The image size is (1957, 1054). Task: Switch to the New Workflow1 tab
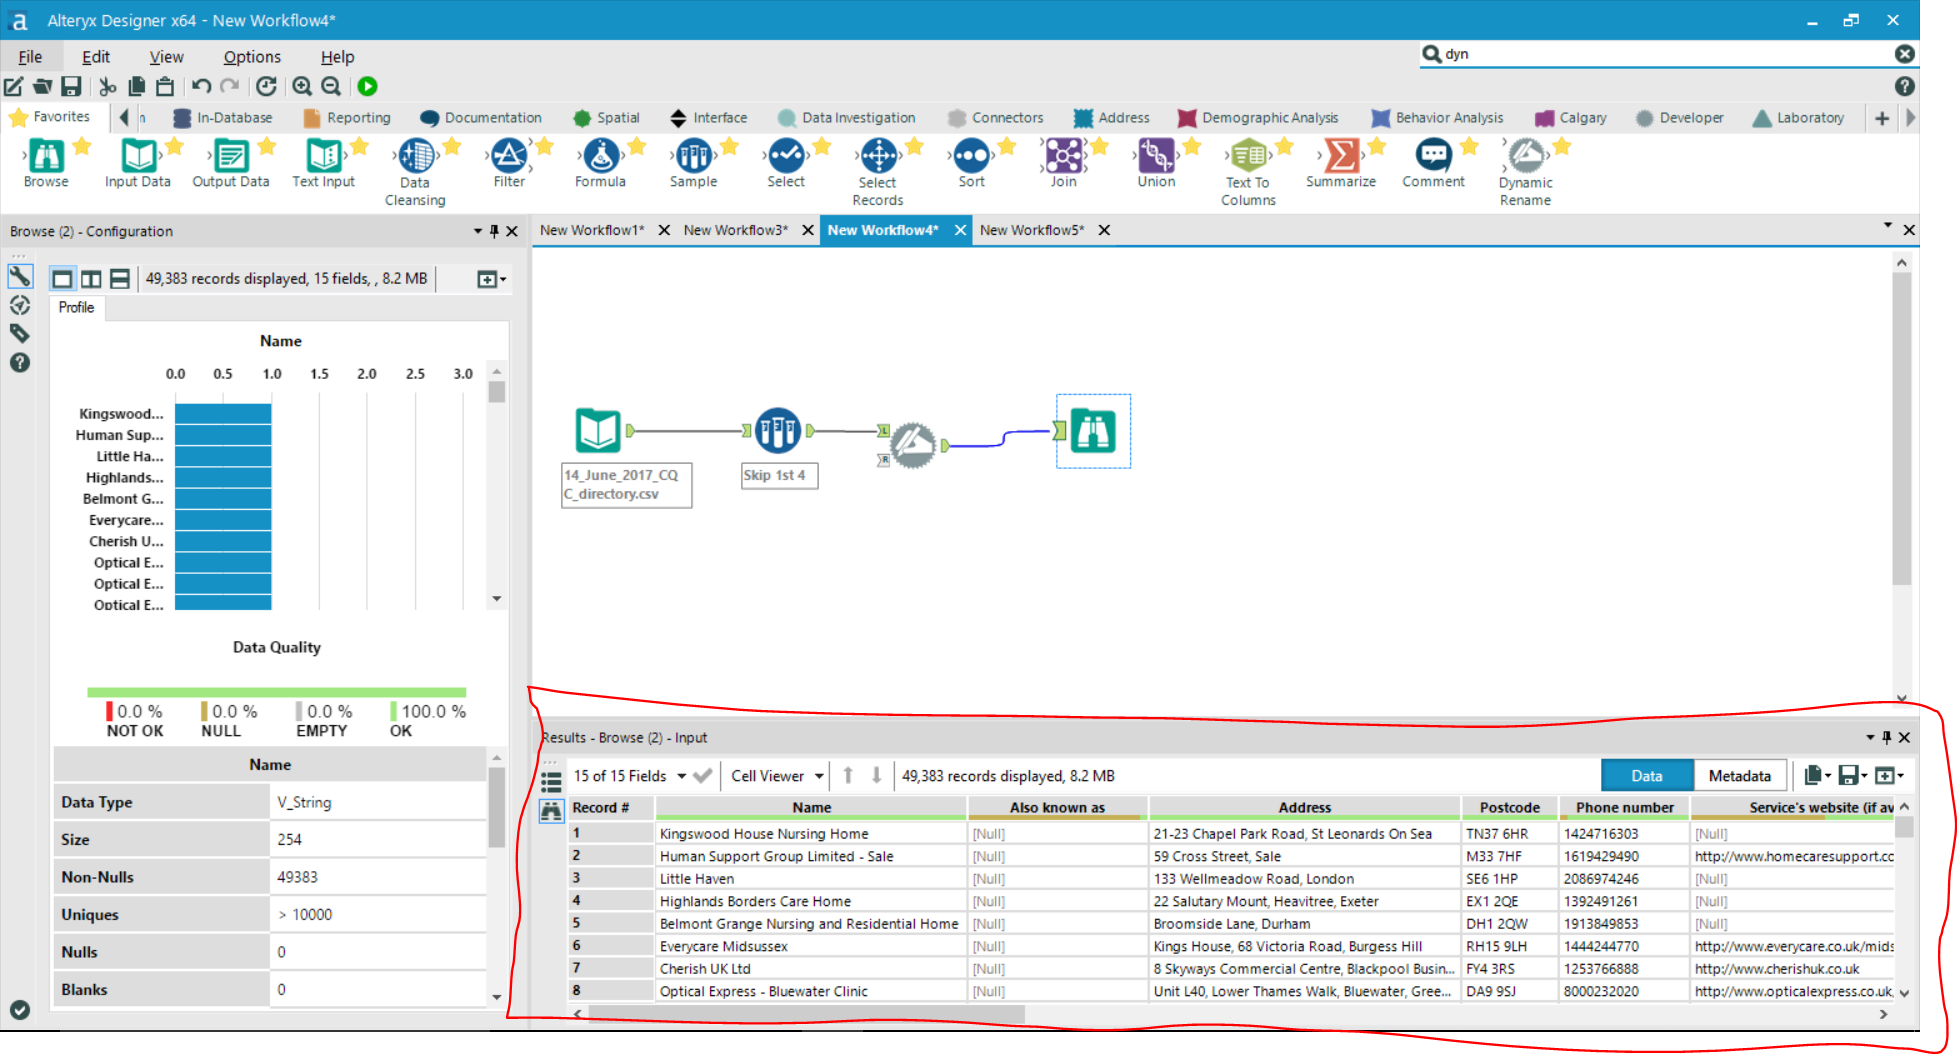pyautogui.click(x=592, y=230)
